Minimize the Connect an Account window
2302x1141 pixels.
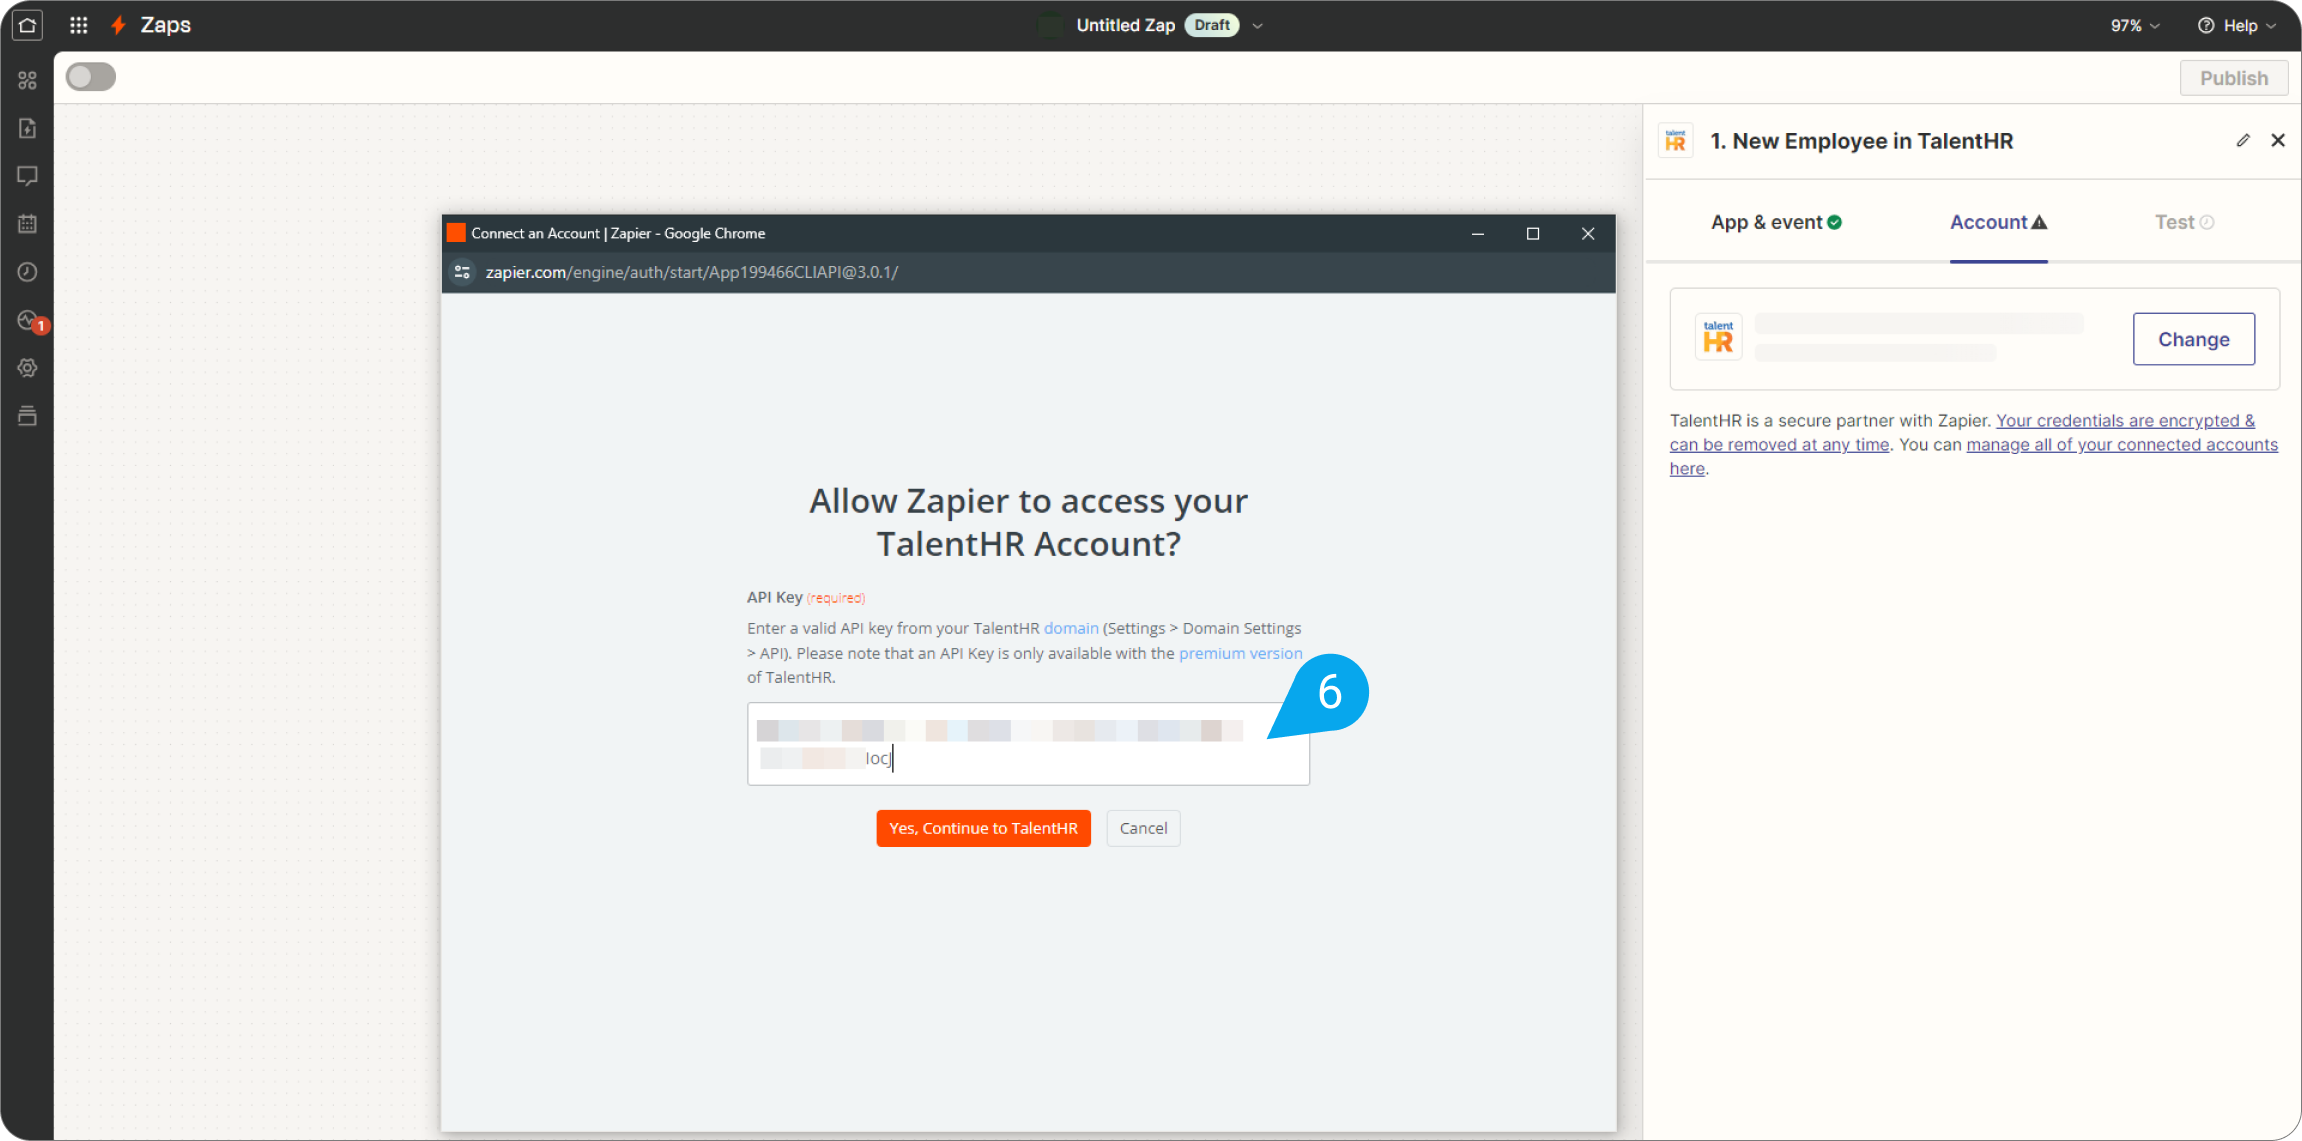tap(1477, 234)
